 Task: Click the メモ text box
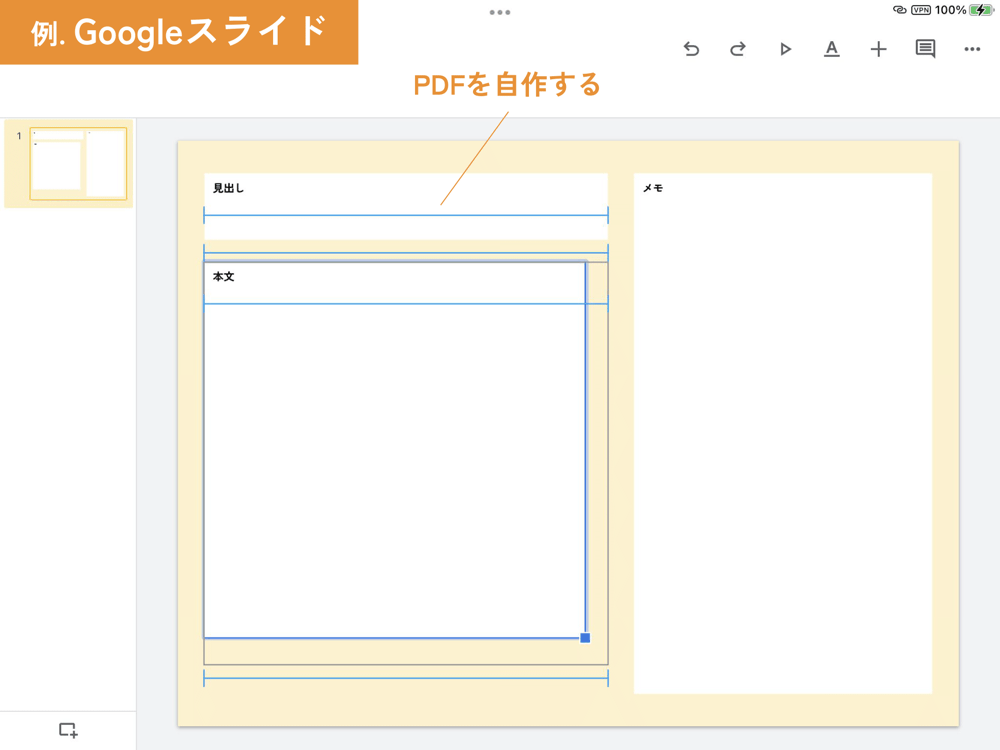(783, 433)
